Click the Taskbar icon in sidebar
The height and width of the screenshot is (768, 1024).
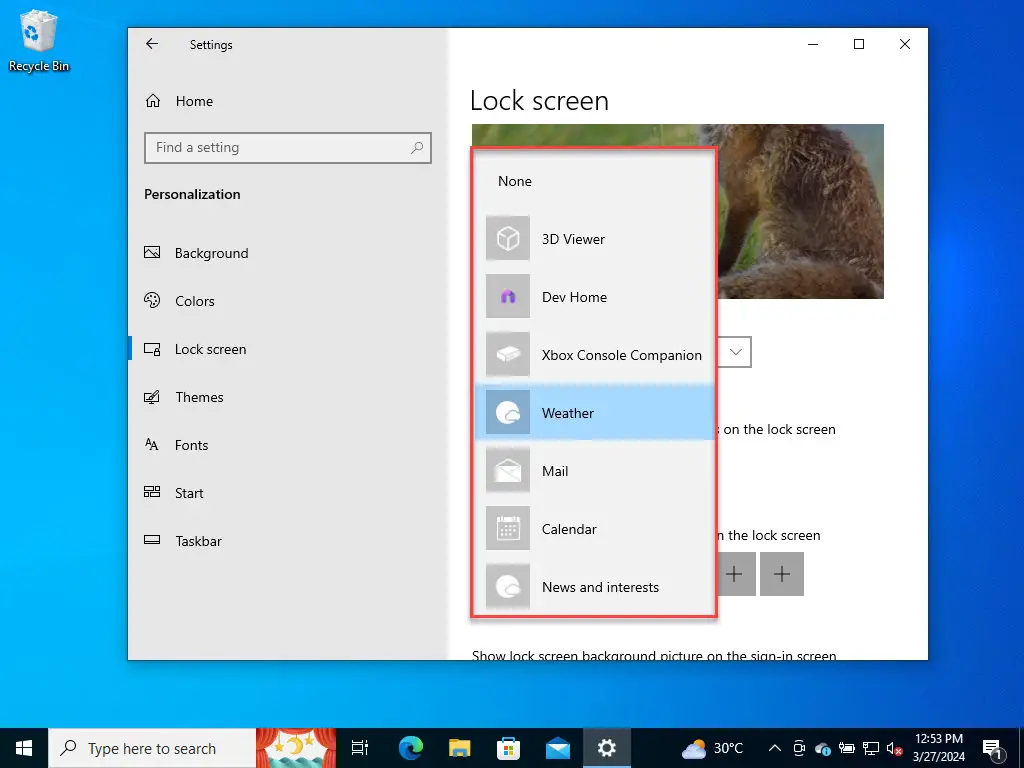pos(152,540)
